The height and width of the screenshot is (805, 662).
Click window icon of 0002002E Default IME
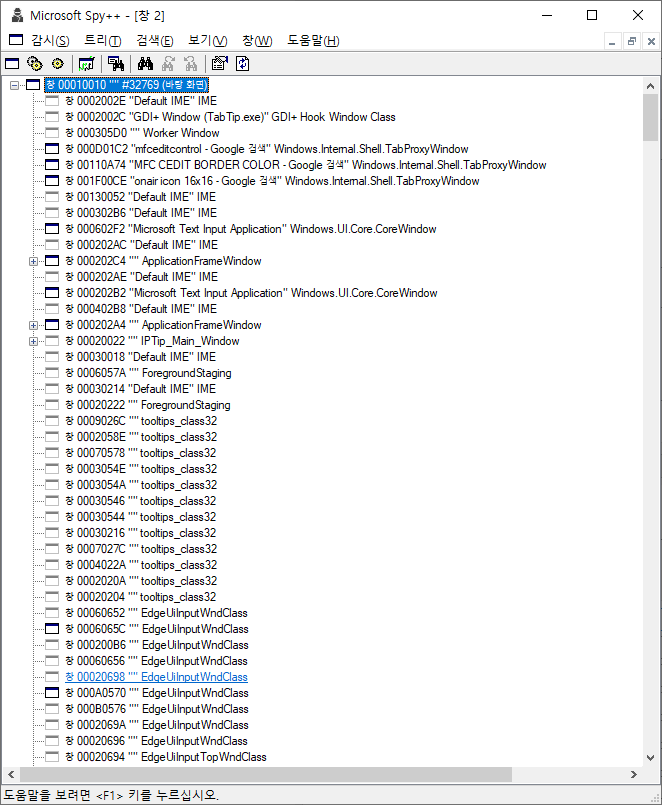52,101
